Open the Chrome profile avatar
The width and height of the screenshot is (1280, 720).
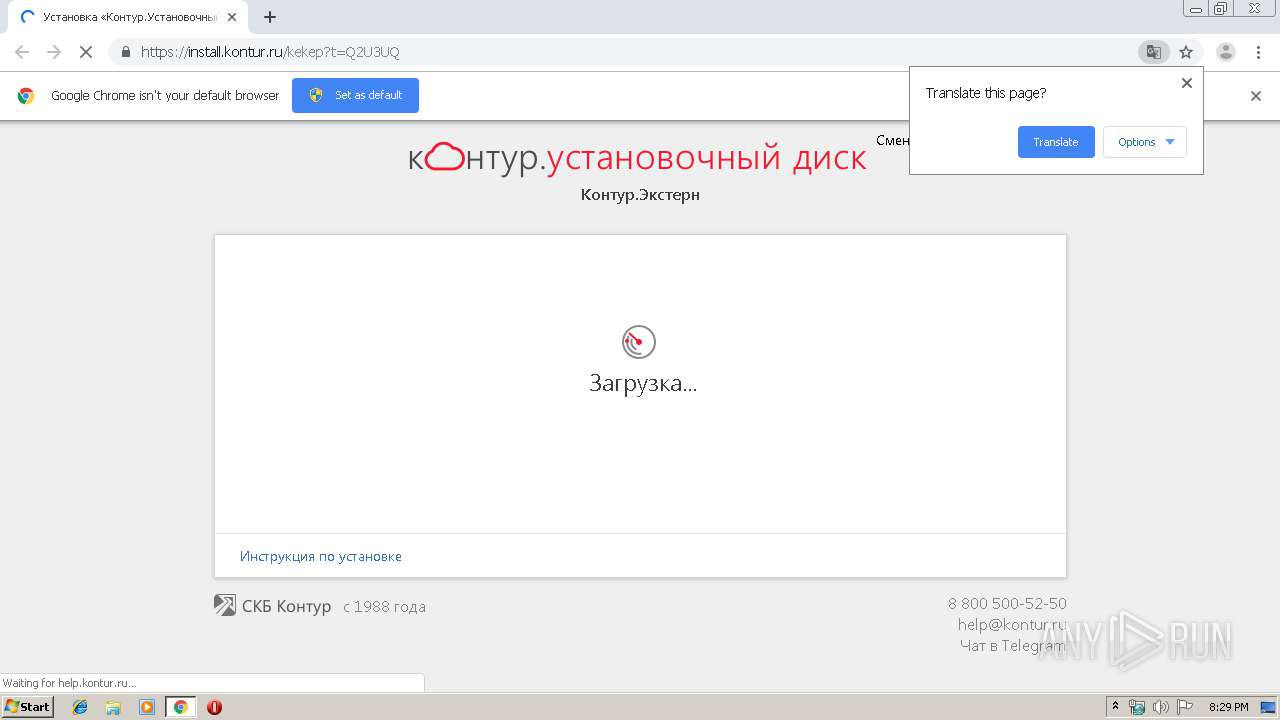1226,52
